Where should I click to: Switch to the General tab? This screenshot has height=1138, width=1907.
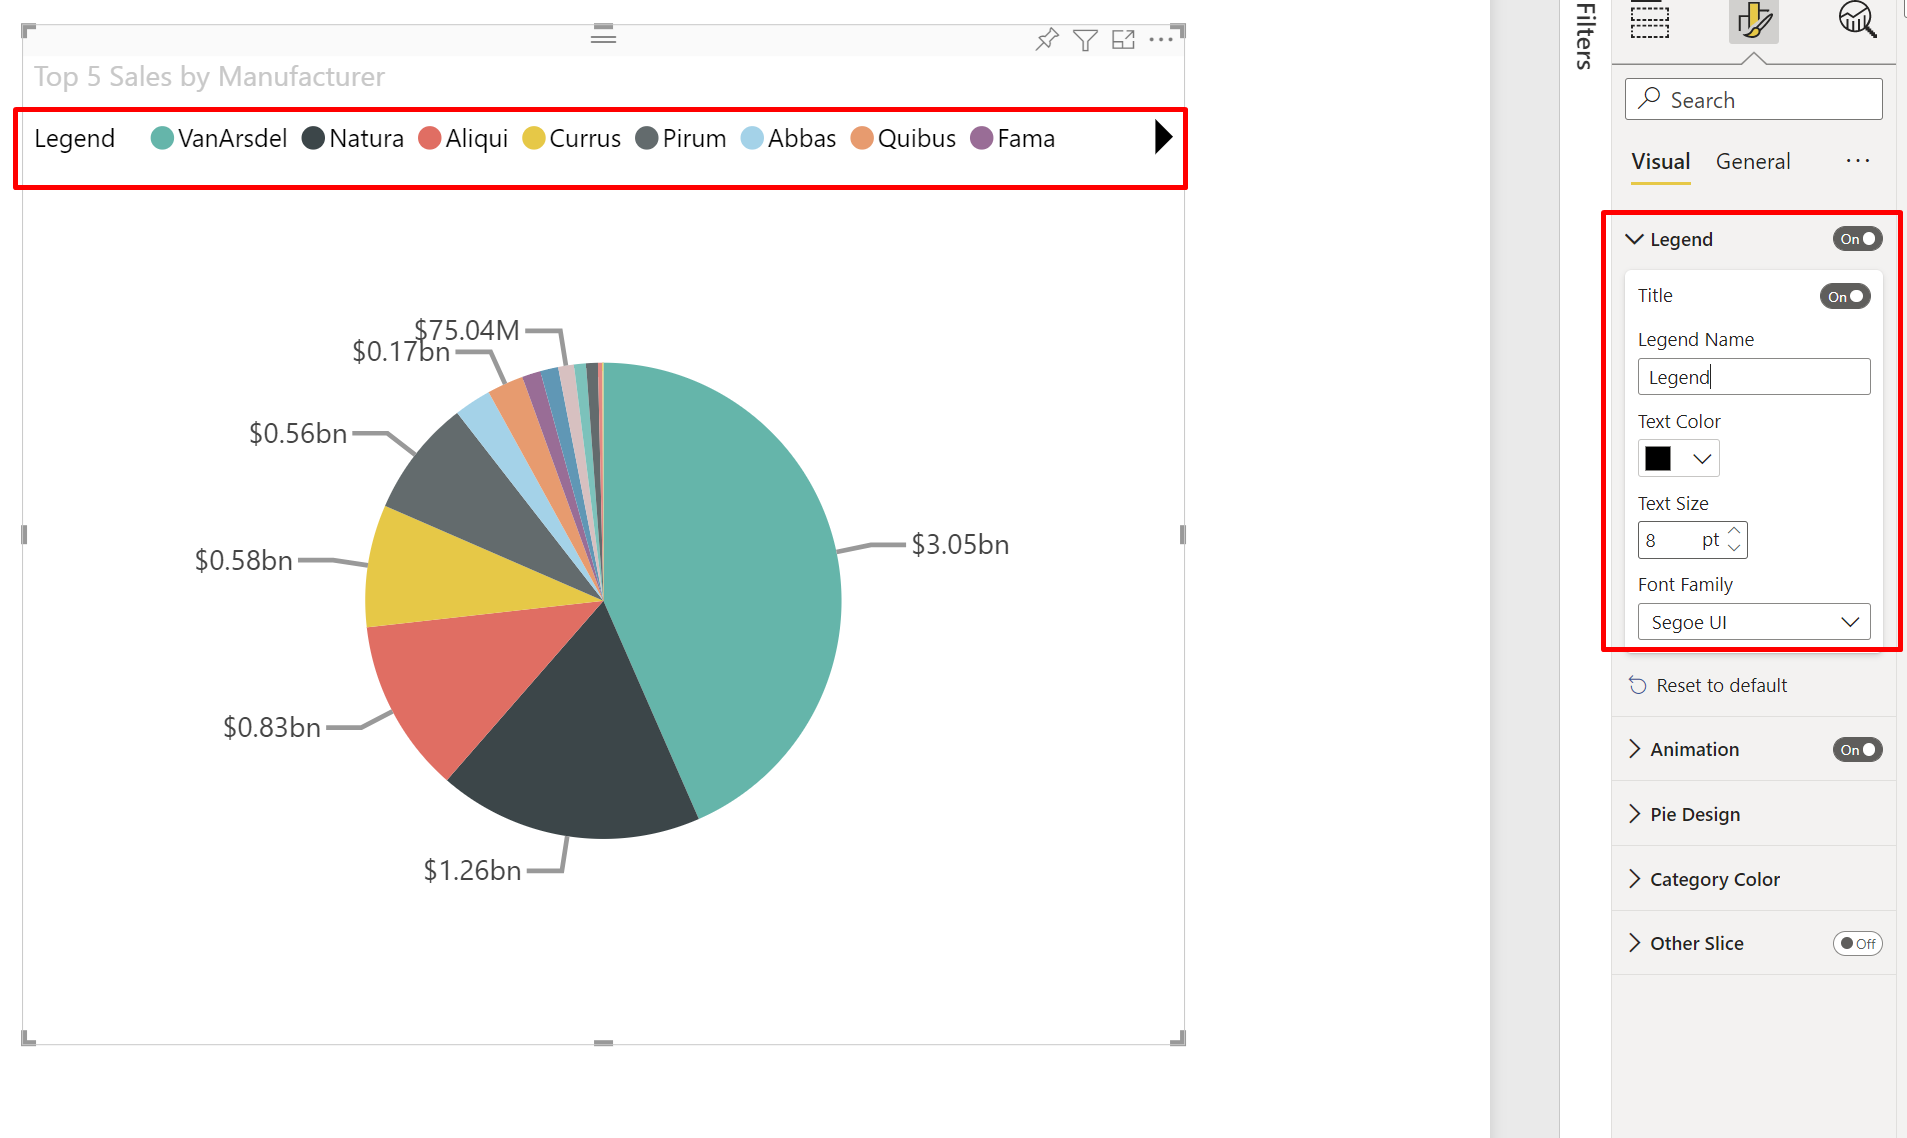pyautogui.click(x=1752, y=161)
